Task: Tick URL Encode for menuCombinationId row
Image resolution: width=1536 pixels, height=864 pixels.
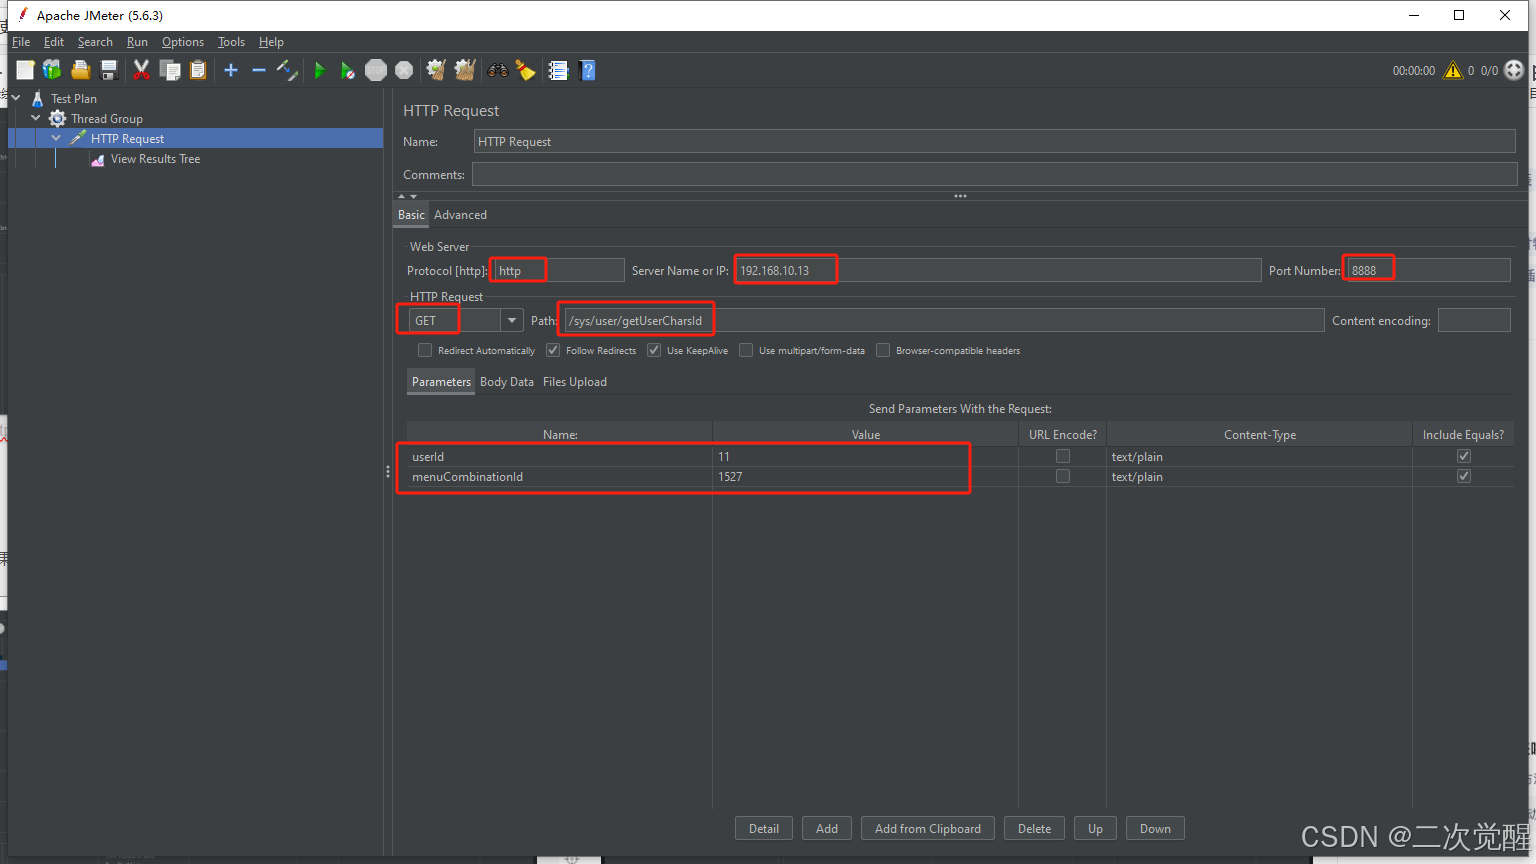Action: pos(1063,476)
